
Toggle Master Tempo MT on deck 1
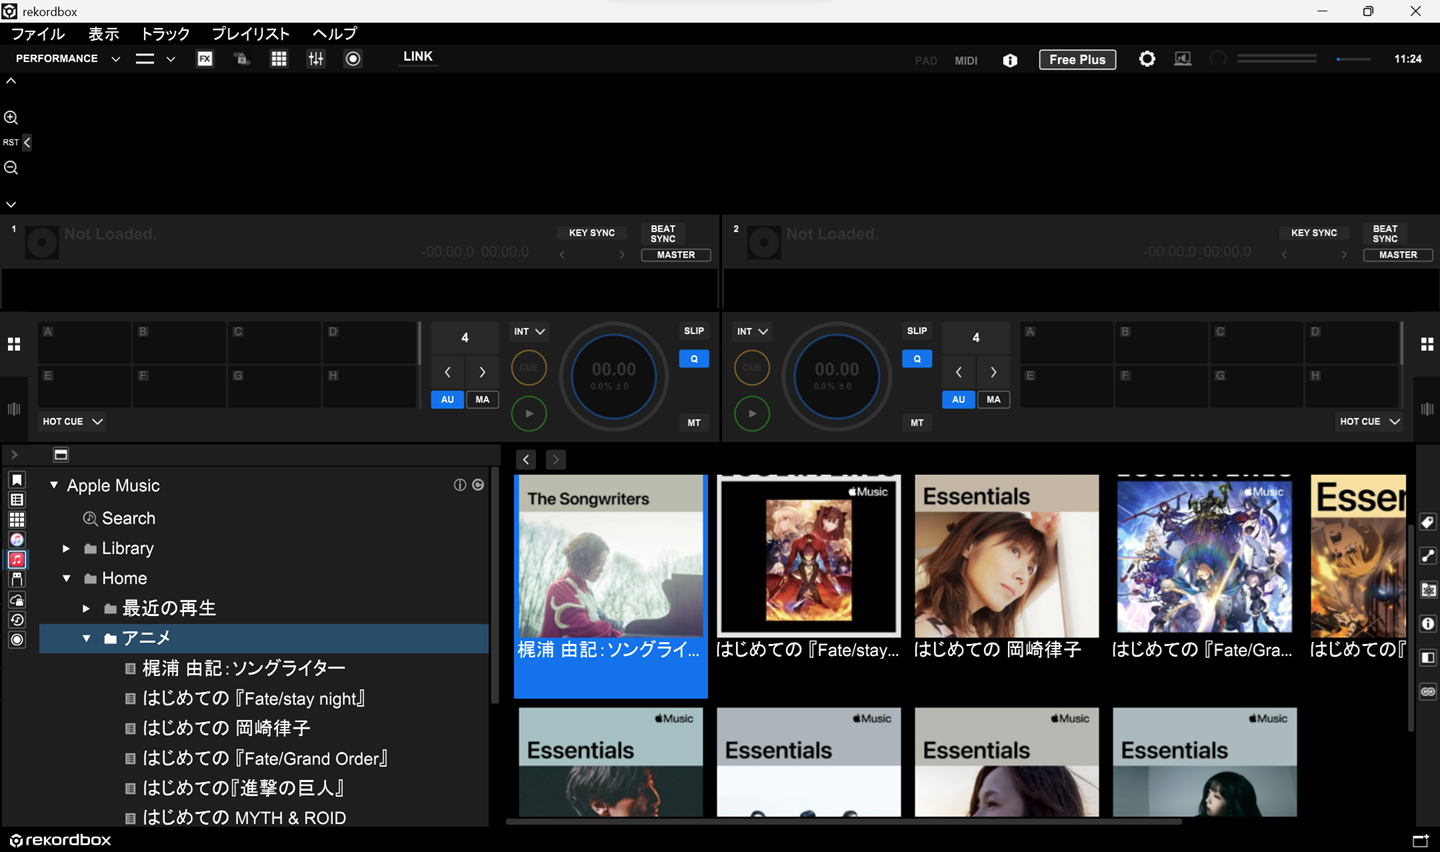(x=694, y=423)
